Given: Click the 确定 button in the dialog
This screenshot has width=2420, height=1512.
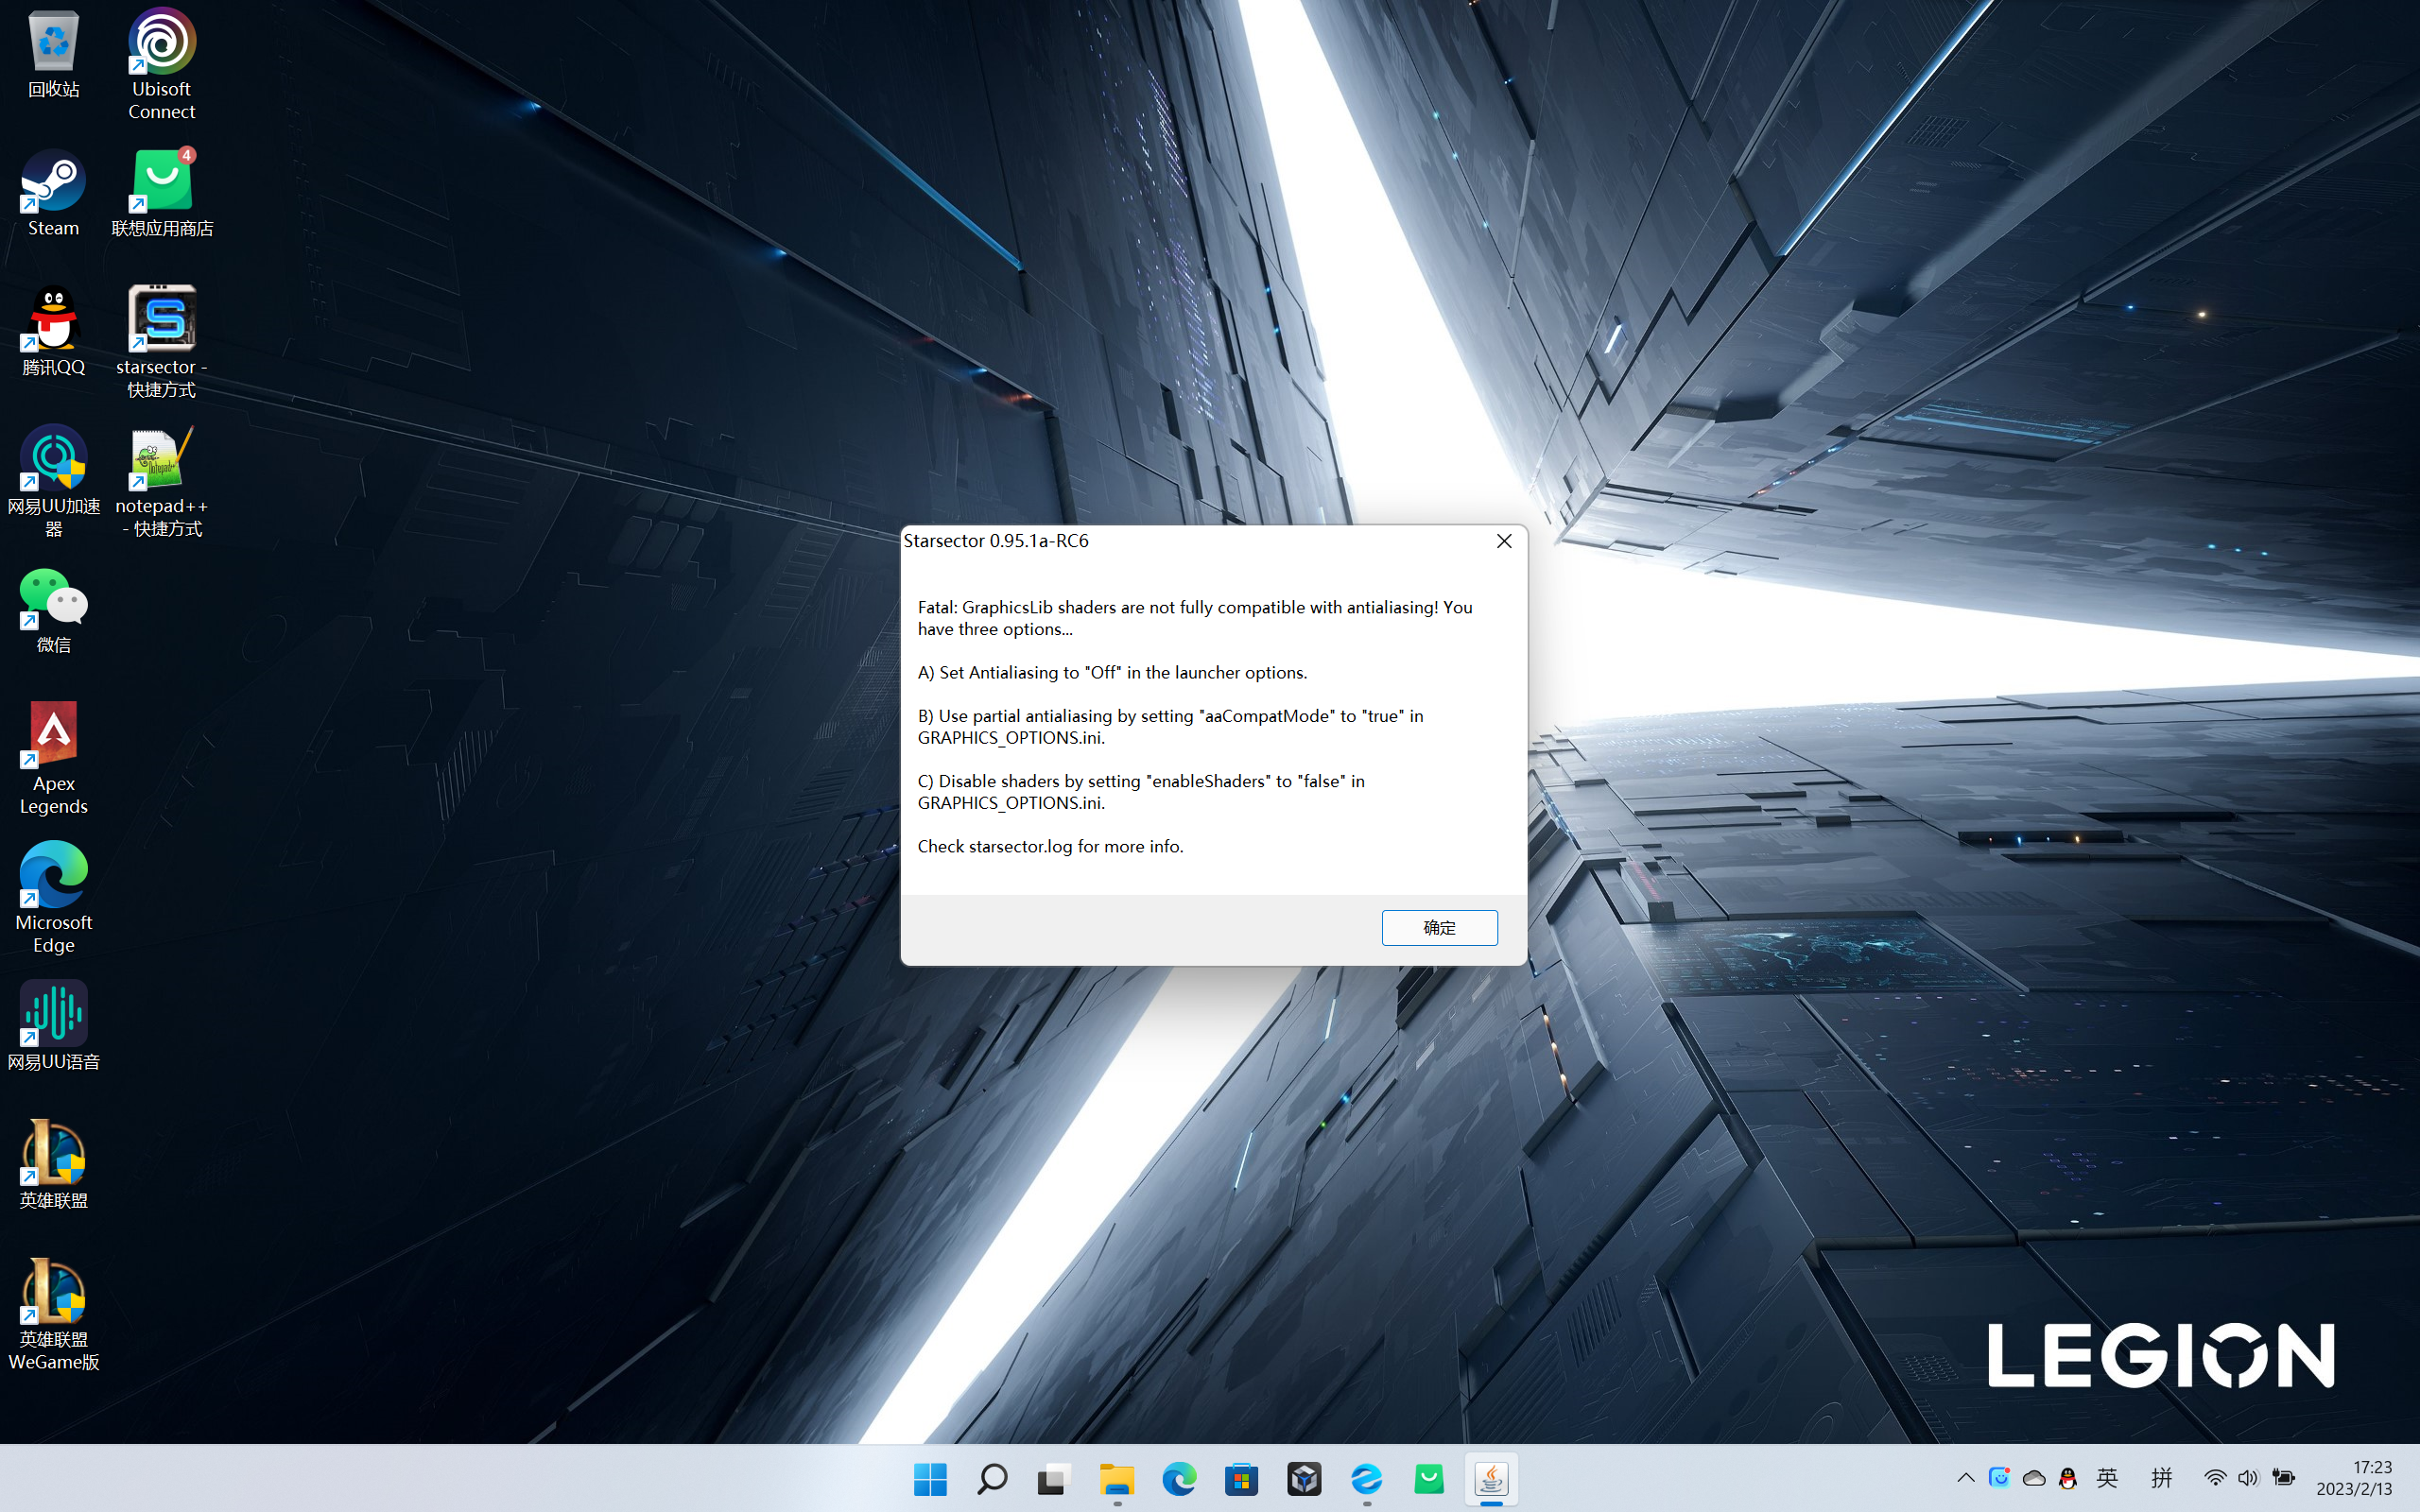Looking at the screenshot, I should pyautogui.click(x=1439, y=927).
